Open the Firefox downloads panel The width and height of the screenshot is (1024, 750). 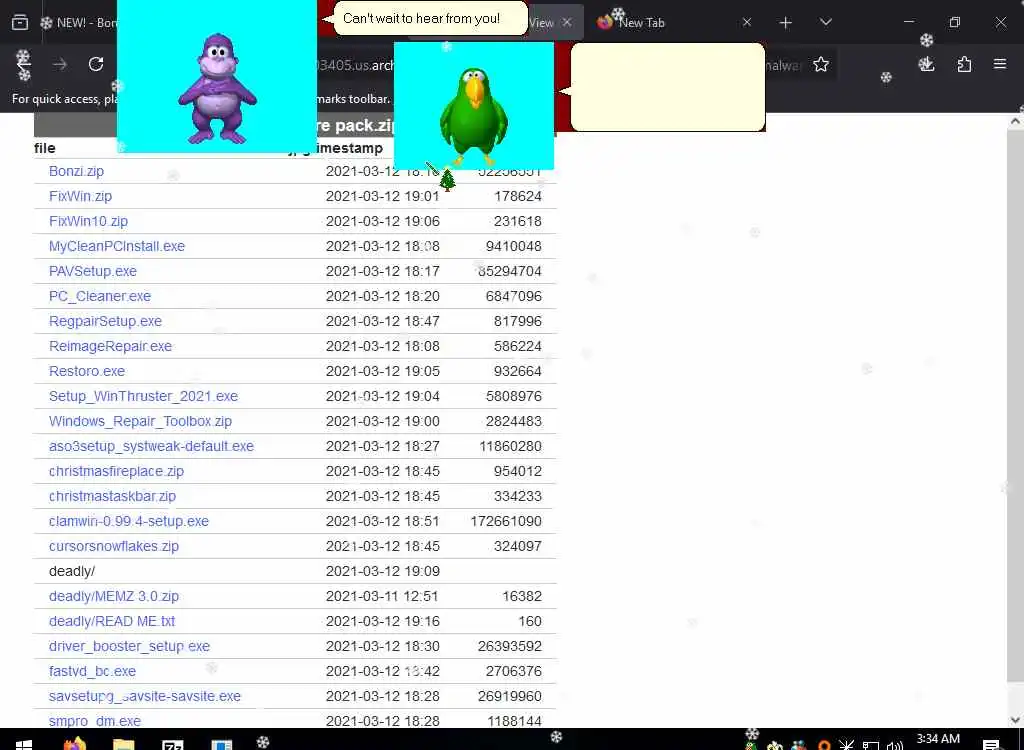point(926,64)
